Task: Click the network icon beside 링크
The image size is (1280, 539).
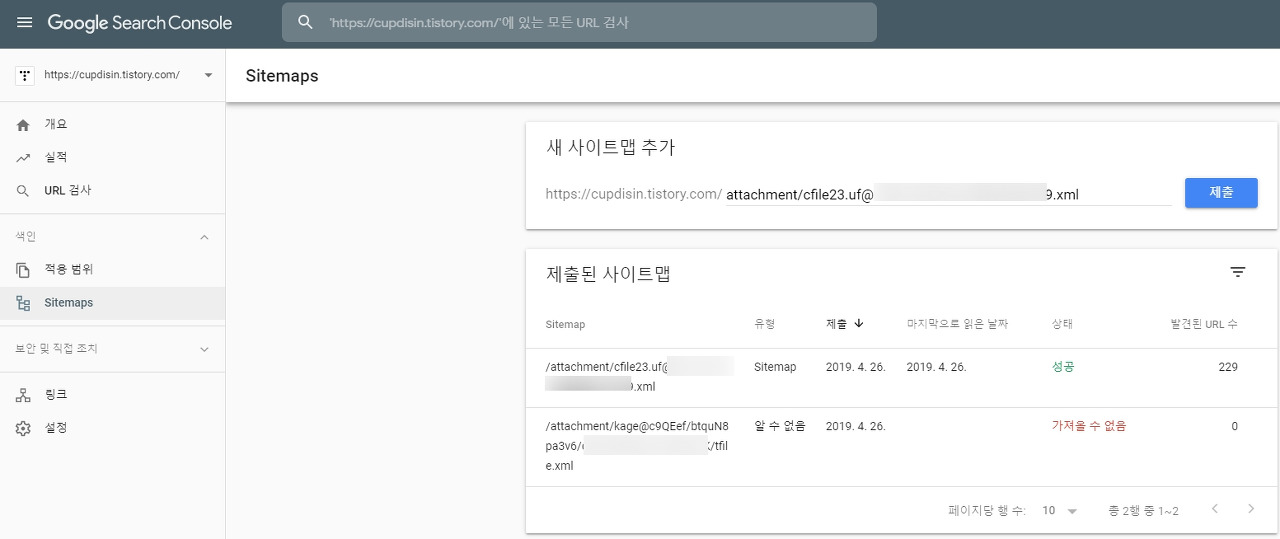Action: (23, 395)
